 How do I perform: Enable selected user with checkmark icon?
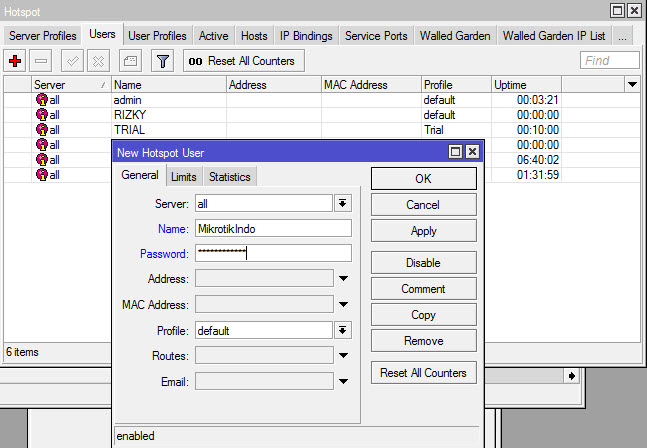point(72,61)
